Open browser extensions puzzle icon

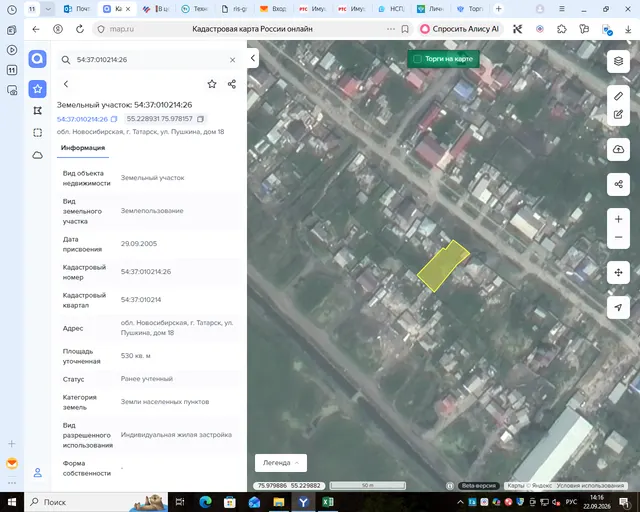(x=562, y=29)
